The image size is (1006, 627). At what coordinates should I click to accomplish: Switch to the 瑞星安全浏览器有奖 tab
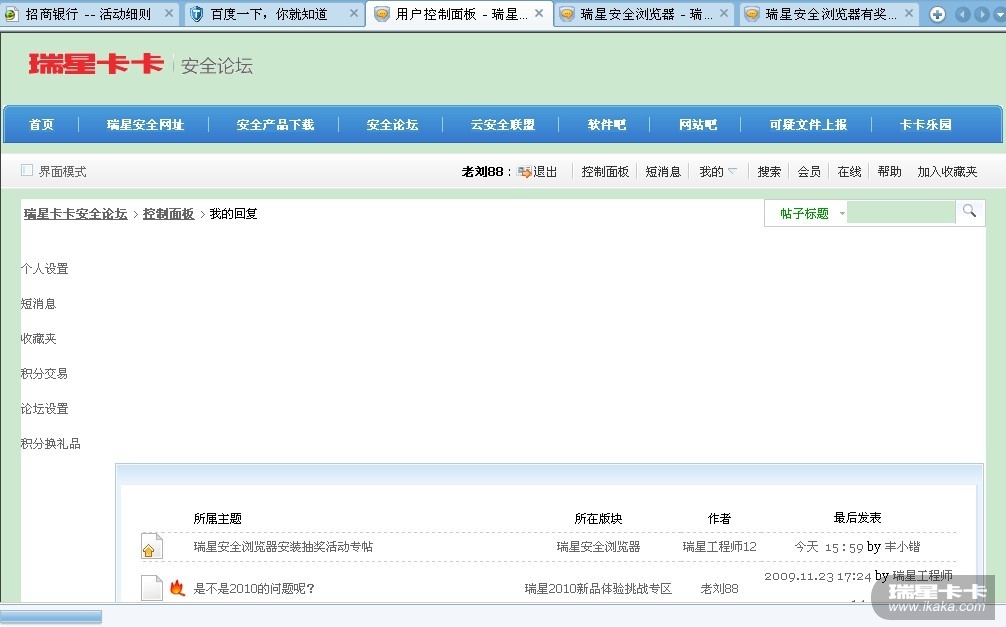[x=831, y=14]
